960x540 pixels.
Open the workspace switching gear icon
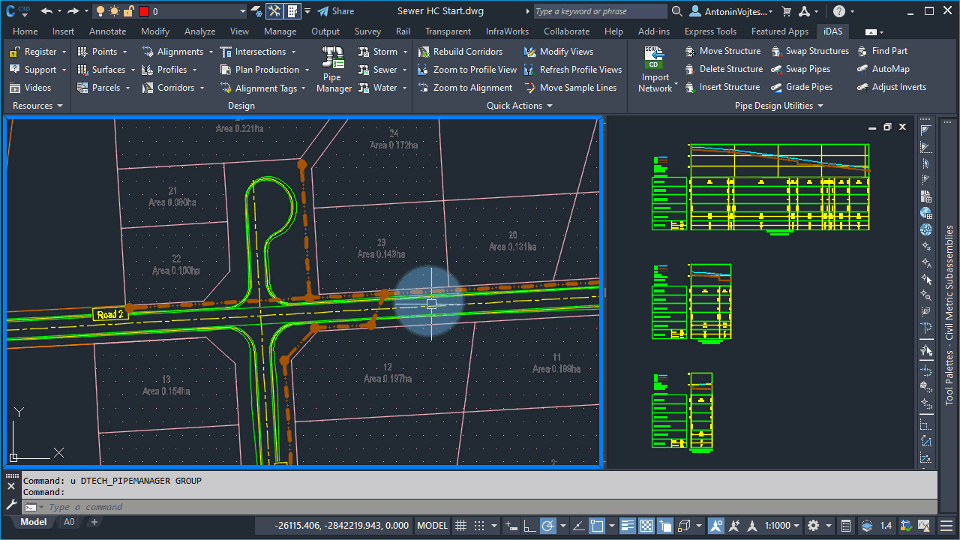[x=813, y=525]
